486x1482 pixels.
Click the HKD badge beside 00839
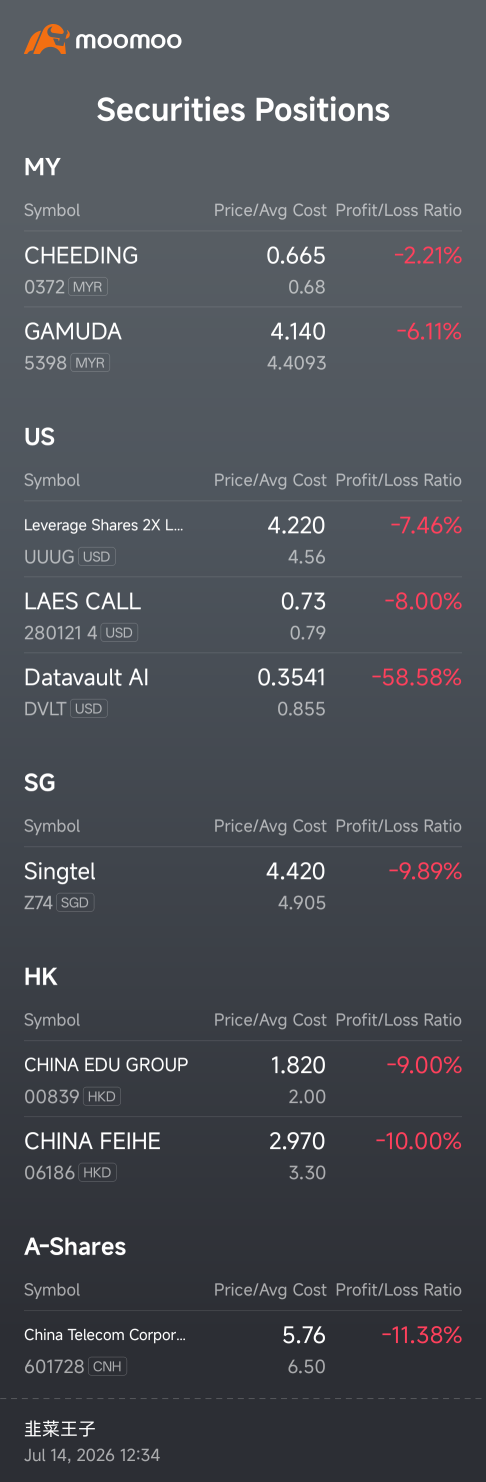(x=101, y=1097)
